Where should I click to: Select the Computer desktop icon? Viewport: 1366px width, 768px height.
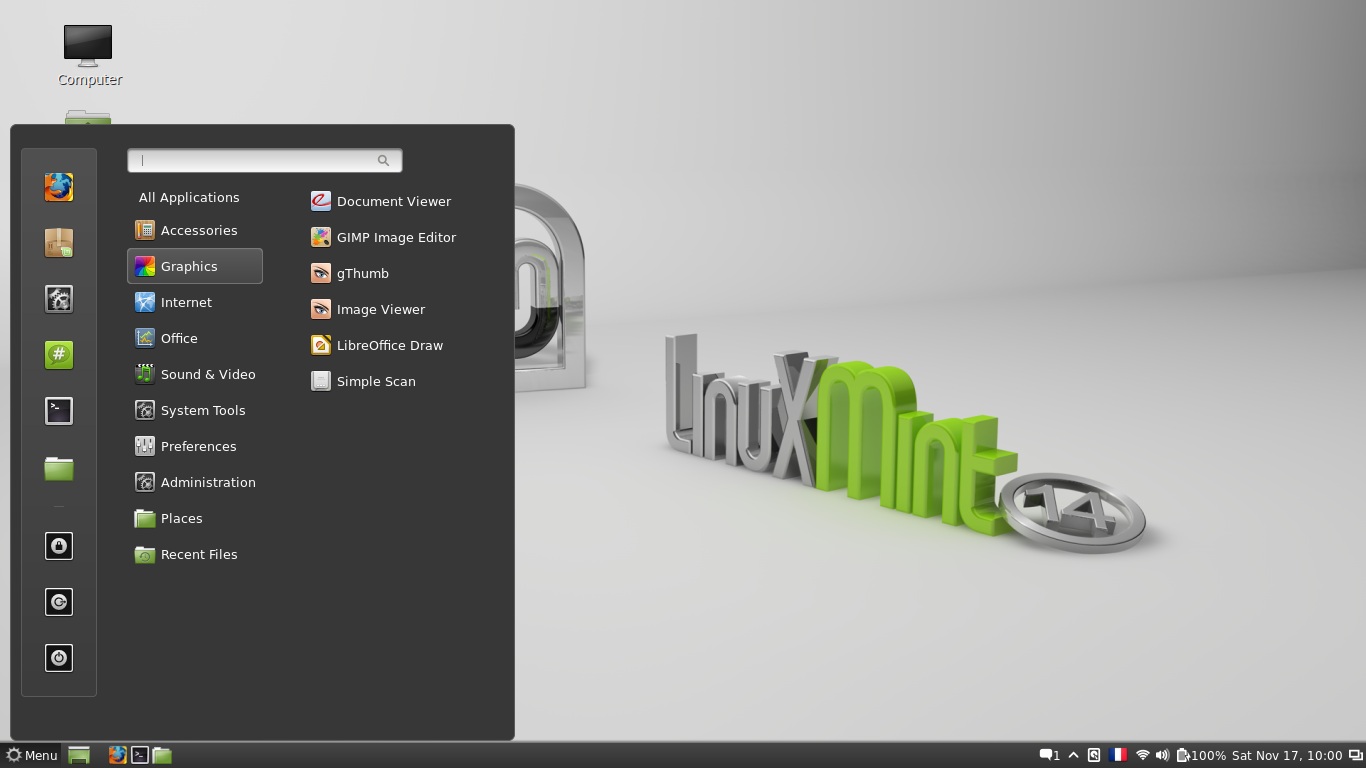[x=89, y=56]
